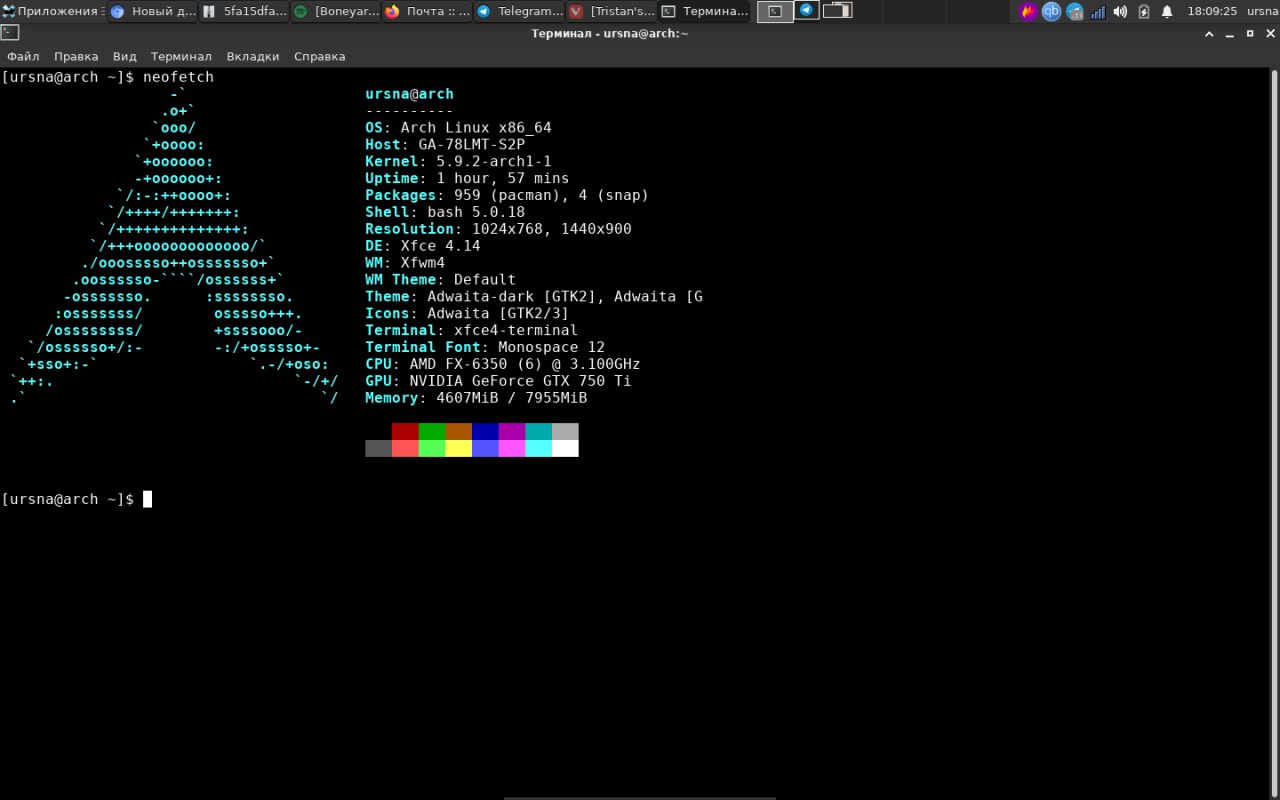Screen dimensions: 1280x800
Task: Click the dark green palette block
Action: [432, 431]
